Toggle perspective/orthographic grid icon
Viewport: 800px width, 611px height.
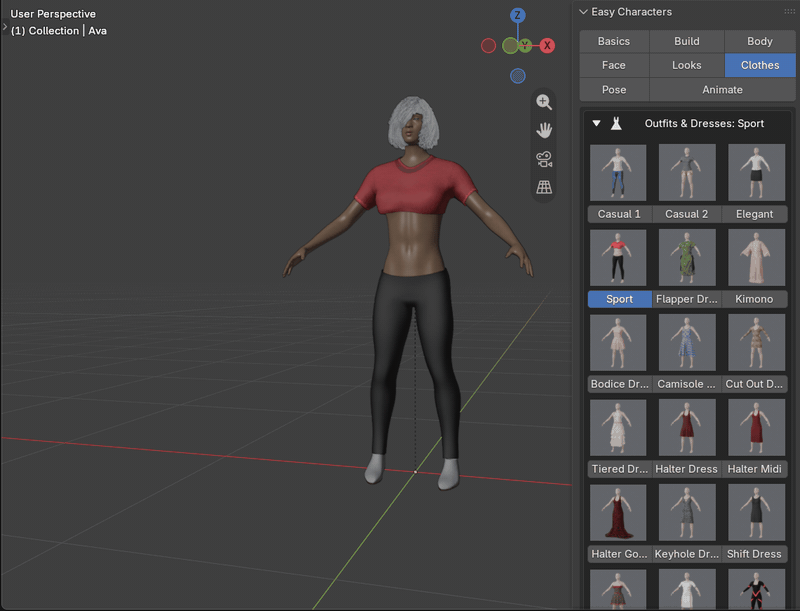(544, 187)
